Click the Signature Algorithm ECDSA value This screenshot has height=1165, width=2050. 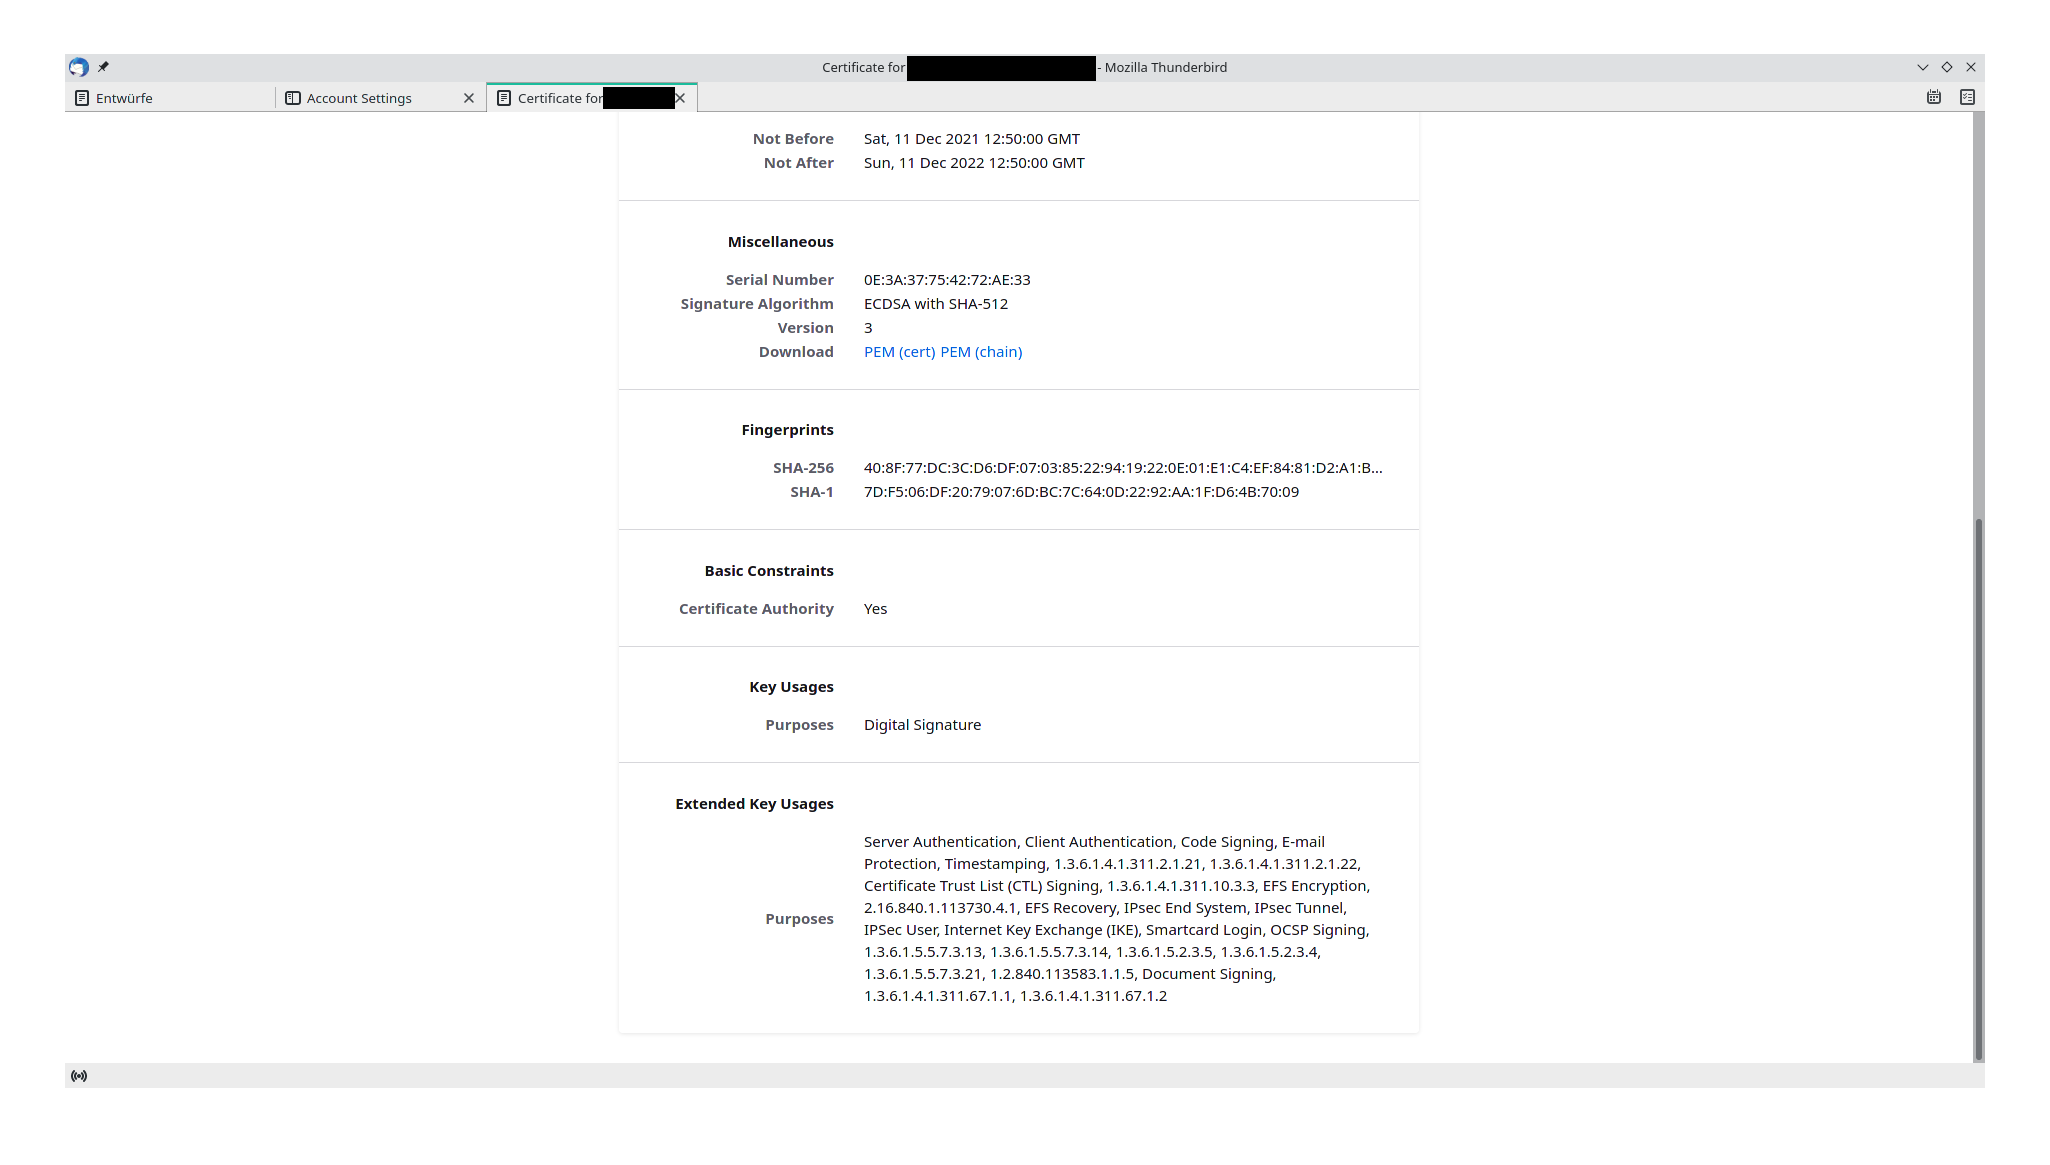(935, 304)
